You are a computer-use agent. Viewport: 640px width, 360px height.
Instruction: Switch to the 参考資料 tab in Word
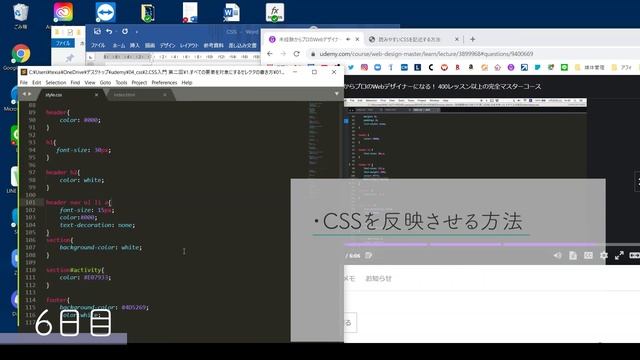coord(213,45)
